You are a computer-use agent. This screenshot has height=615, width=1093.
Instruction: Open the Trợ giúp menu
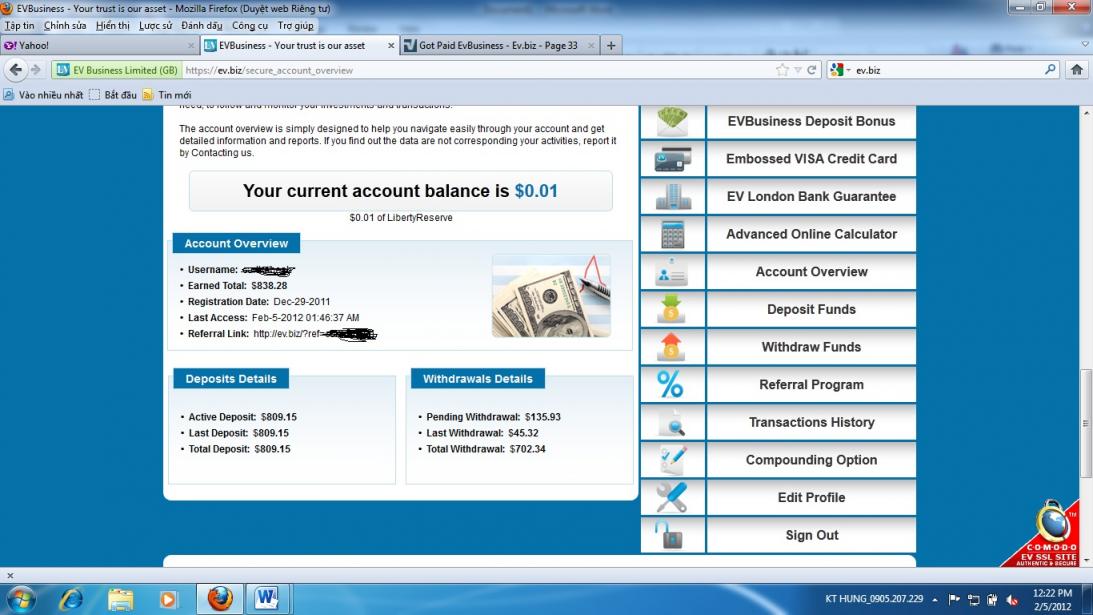296,26
